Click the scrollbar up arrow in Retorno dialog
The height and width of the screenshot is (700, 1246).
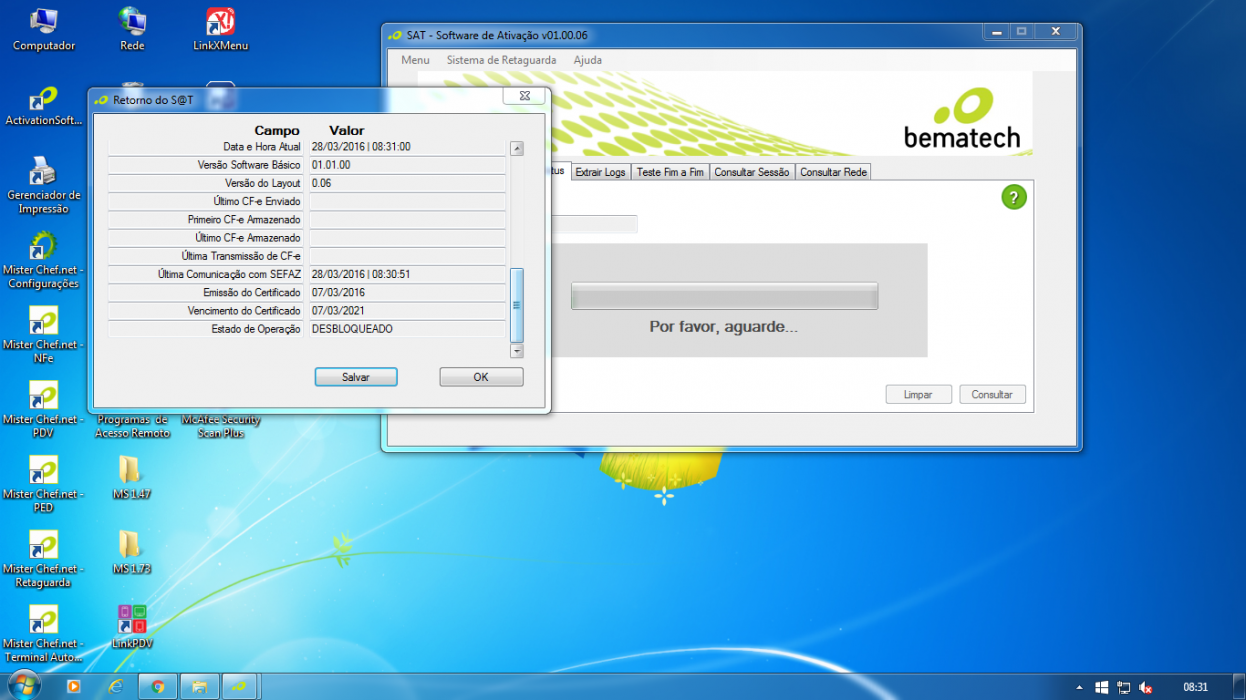[517, 149]
